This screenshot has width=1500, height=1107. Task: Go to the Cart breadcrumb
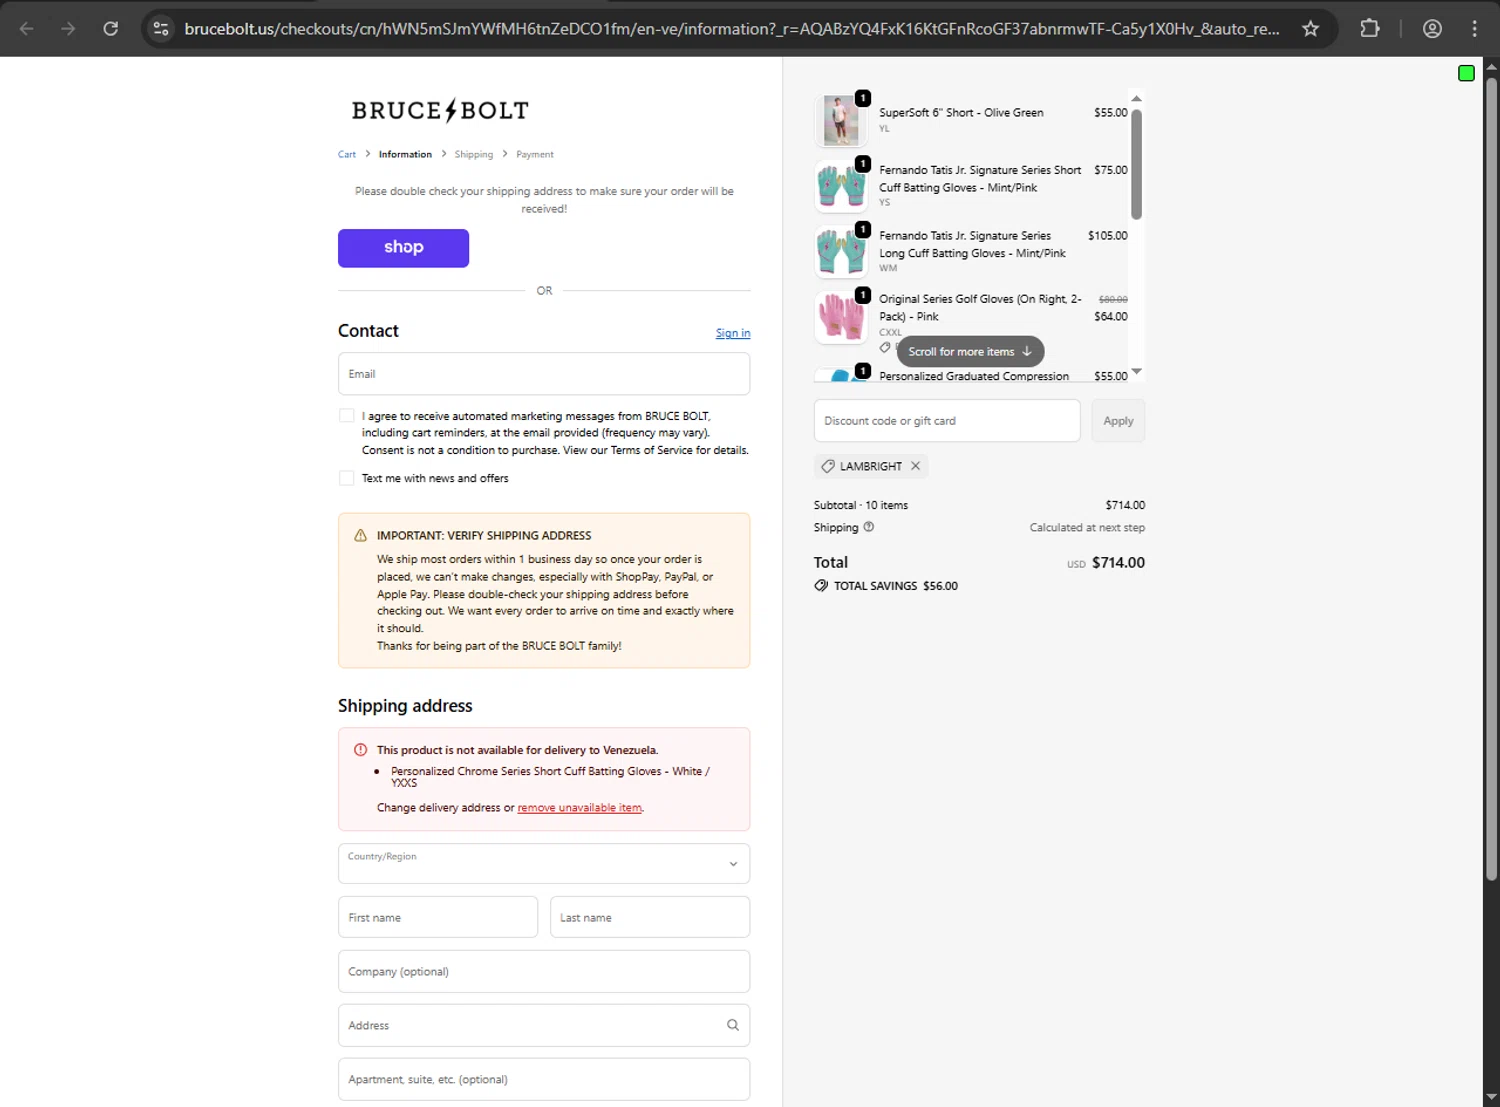tap(347, 155)
